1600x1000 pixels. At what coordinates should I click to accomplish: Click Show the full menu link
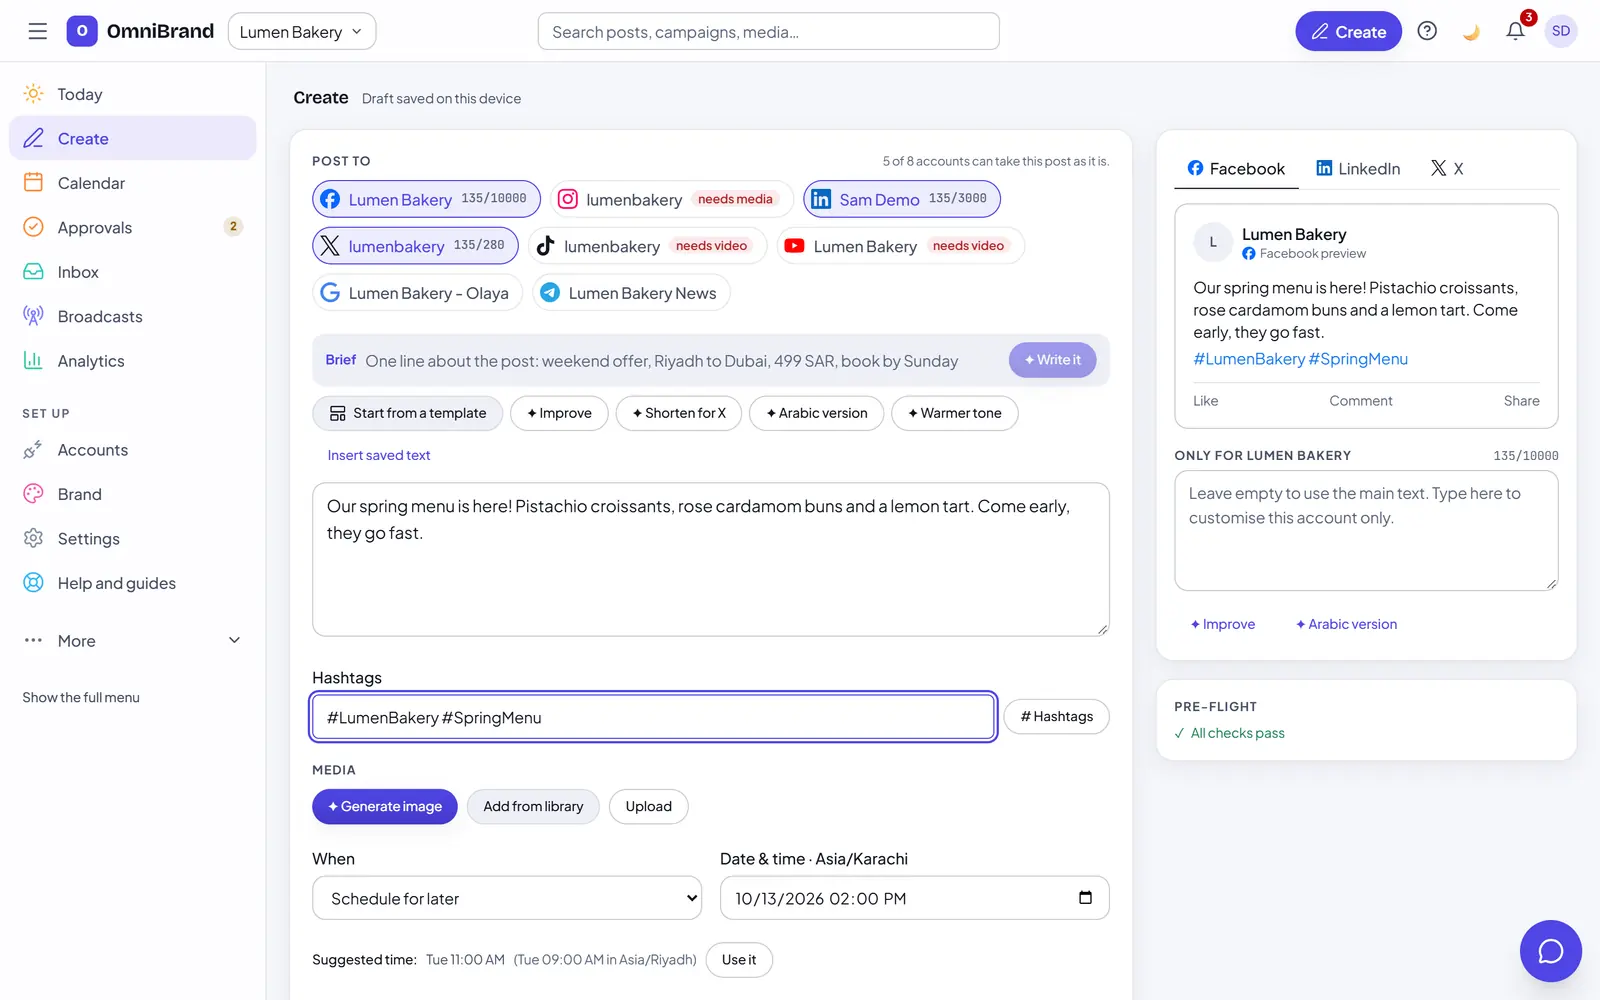pos(81,697)
